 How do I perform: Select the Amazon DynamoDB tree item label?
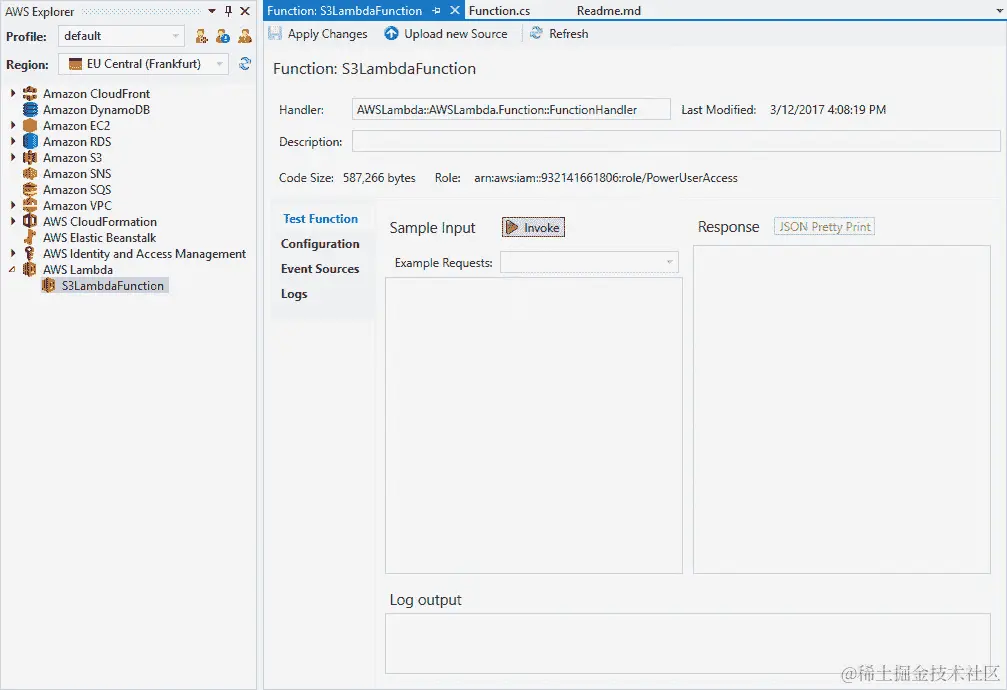point(96,109)
